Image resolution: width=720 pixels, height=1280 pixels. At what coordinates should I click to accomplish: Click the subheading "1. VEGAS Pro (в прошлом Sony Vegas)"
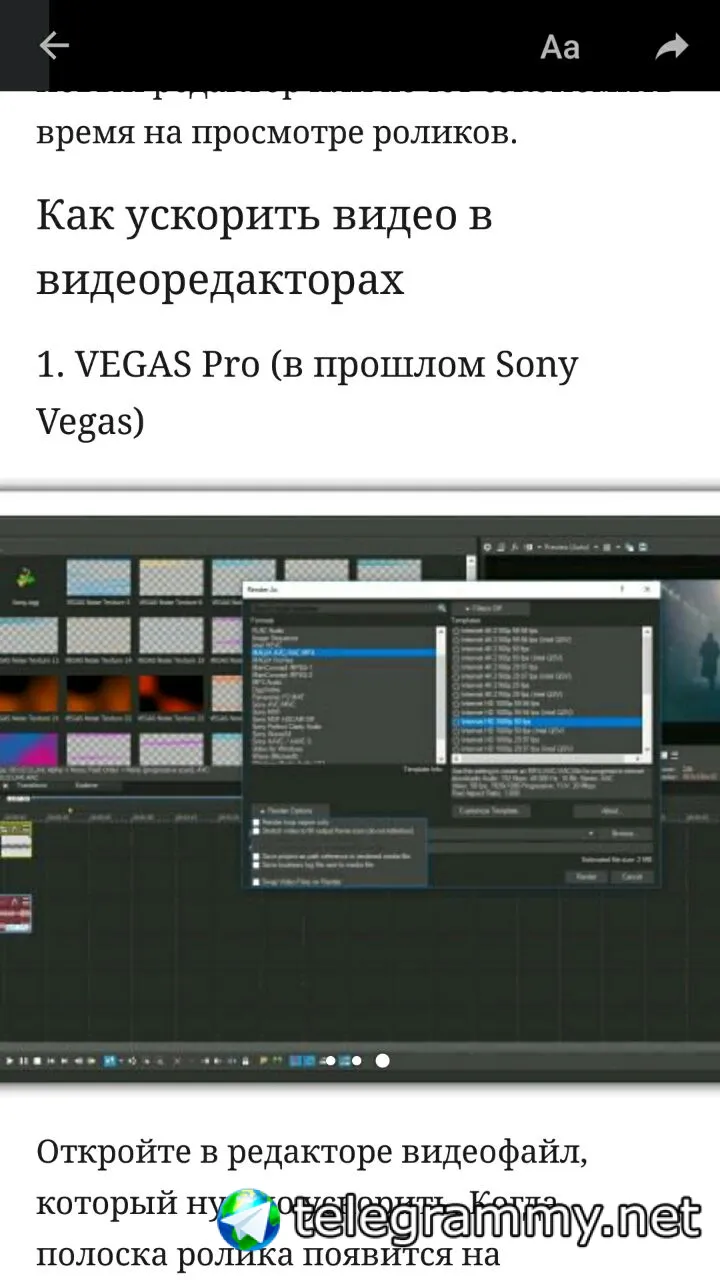point(307,392)
